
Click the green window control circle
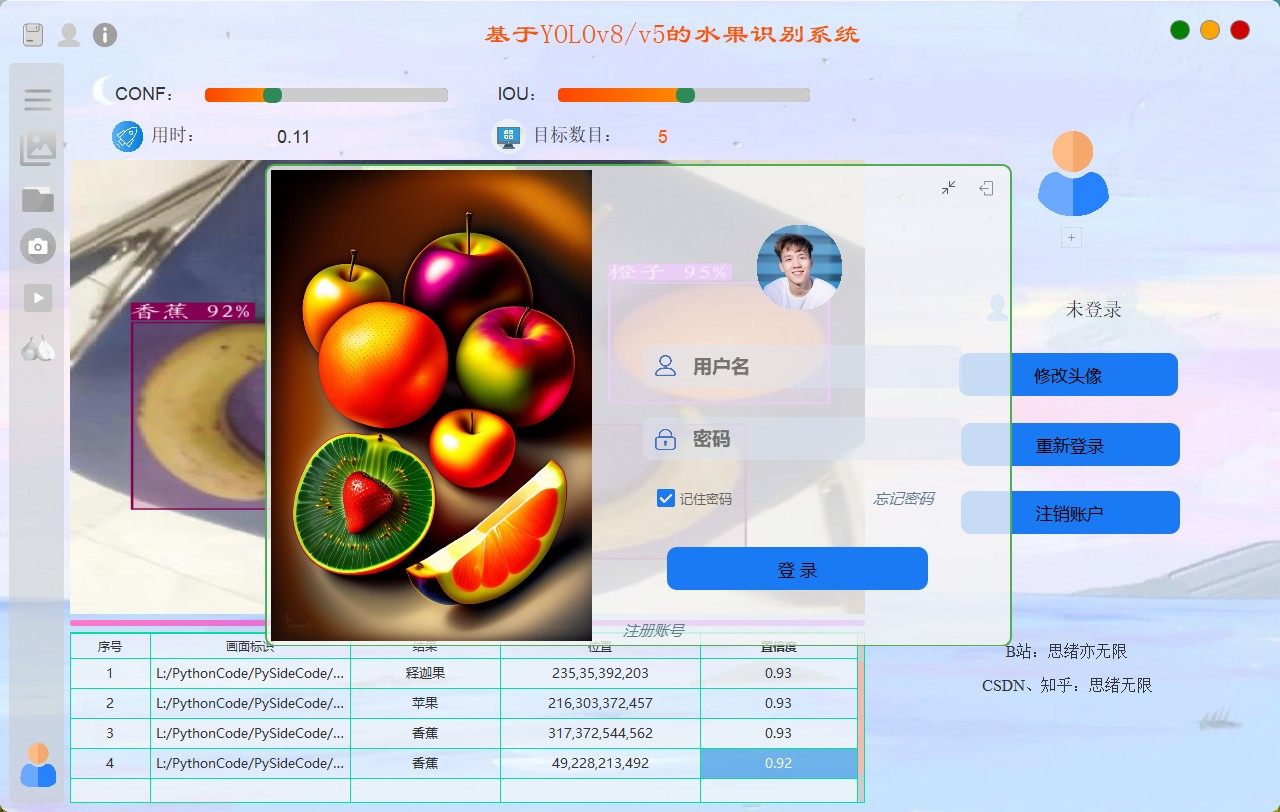[1180, 30]
